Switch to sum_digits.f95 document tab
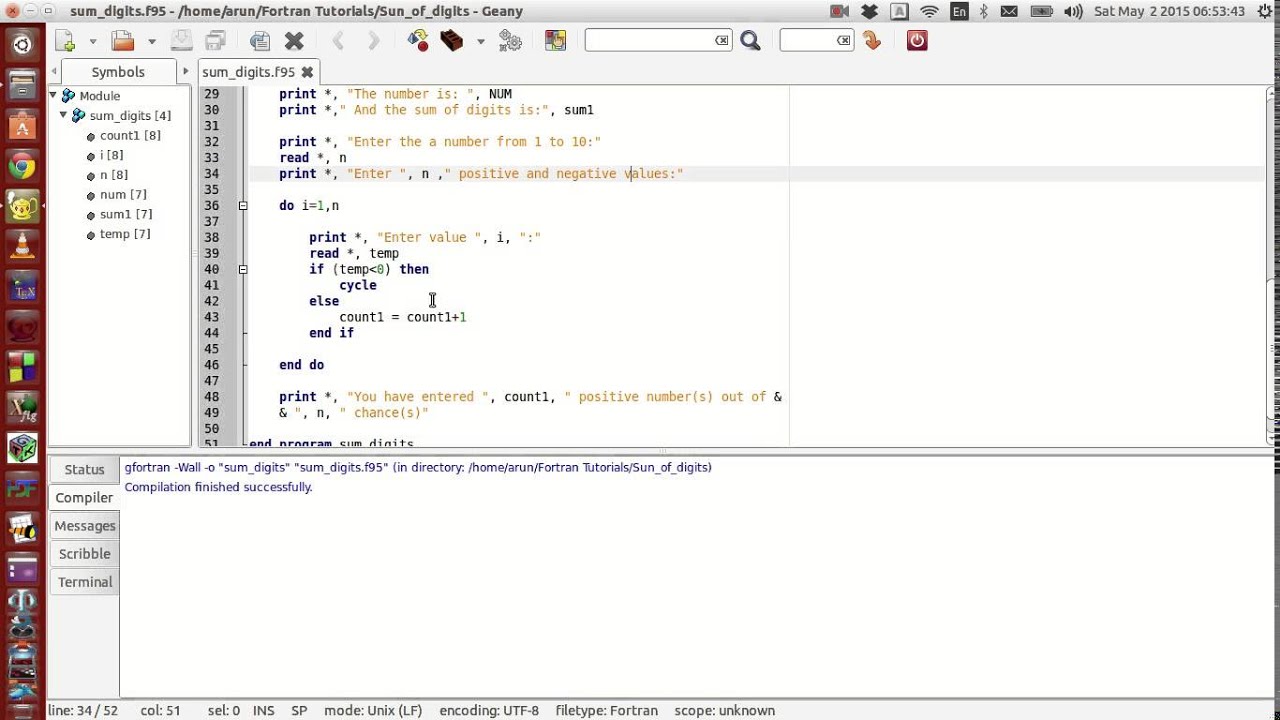The width and height of the screenshot is (1280, 720). point(248,72)
